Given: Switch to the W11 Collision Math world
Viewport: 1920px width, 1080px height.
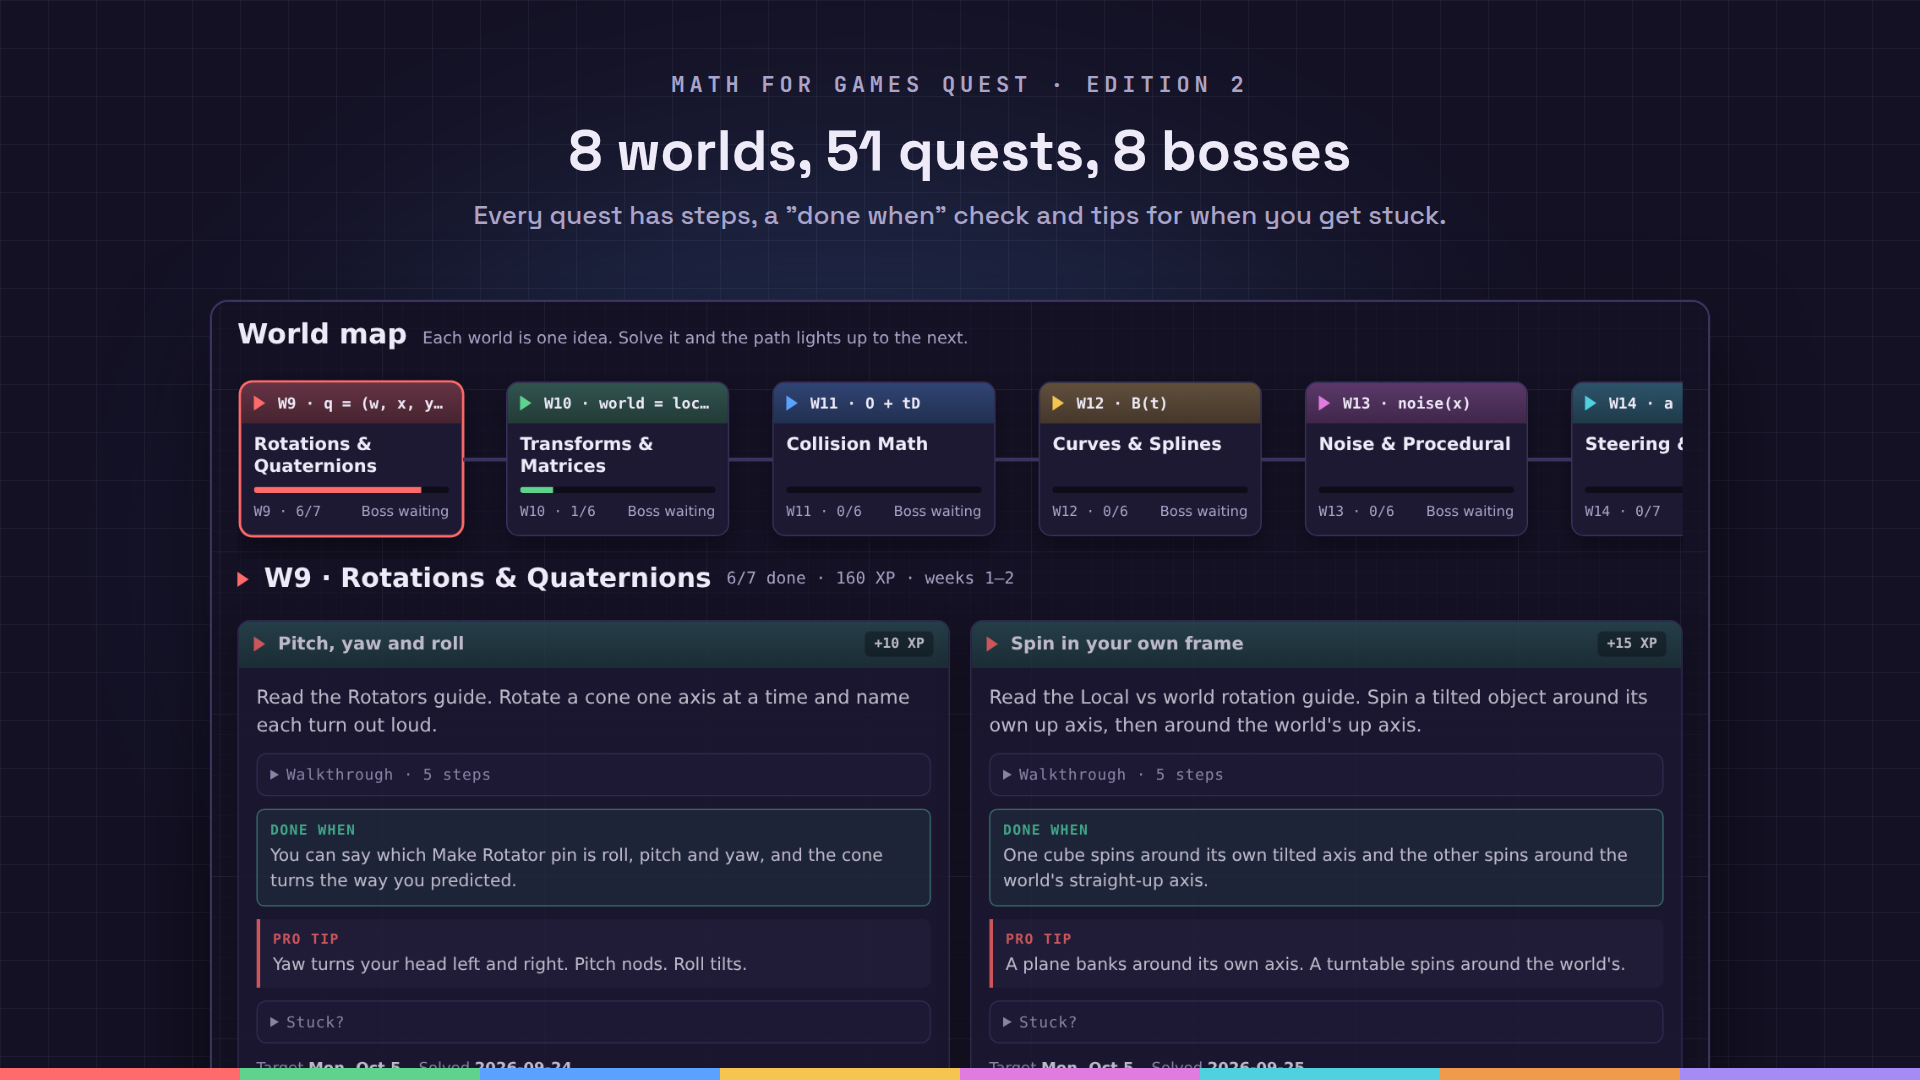Looking at the screenshot, I should (x=883, y=459).
